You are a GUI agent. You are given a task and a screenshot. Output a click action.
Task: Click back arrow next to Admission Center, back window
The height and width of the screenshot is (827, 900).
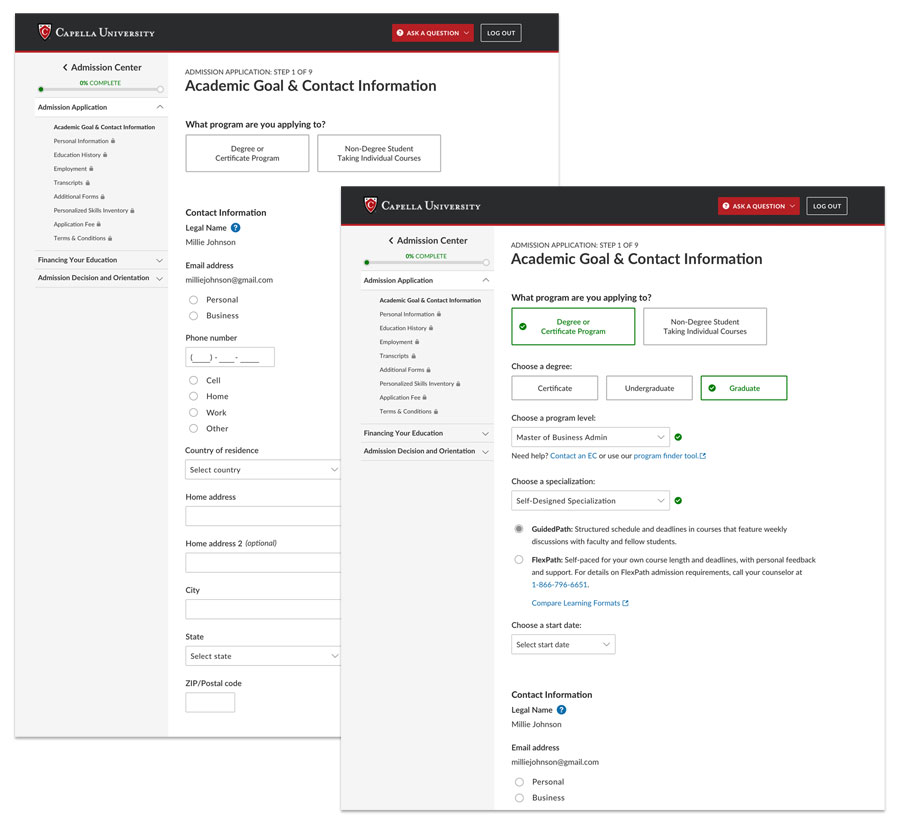click(x=65, y=67)
